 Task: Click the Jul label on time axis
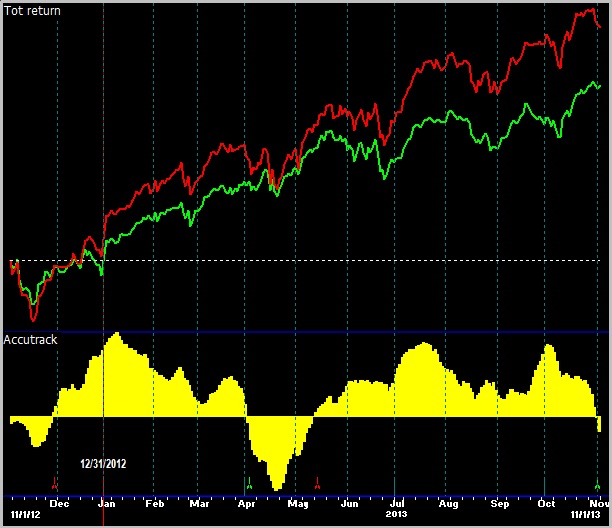click(397, 504)
